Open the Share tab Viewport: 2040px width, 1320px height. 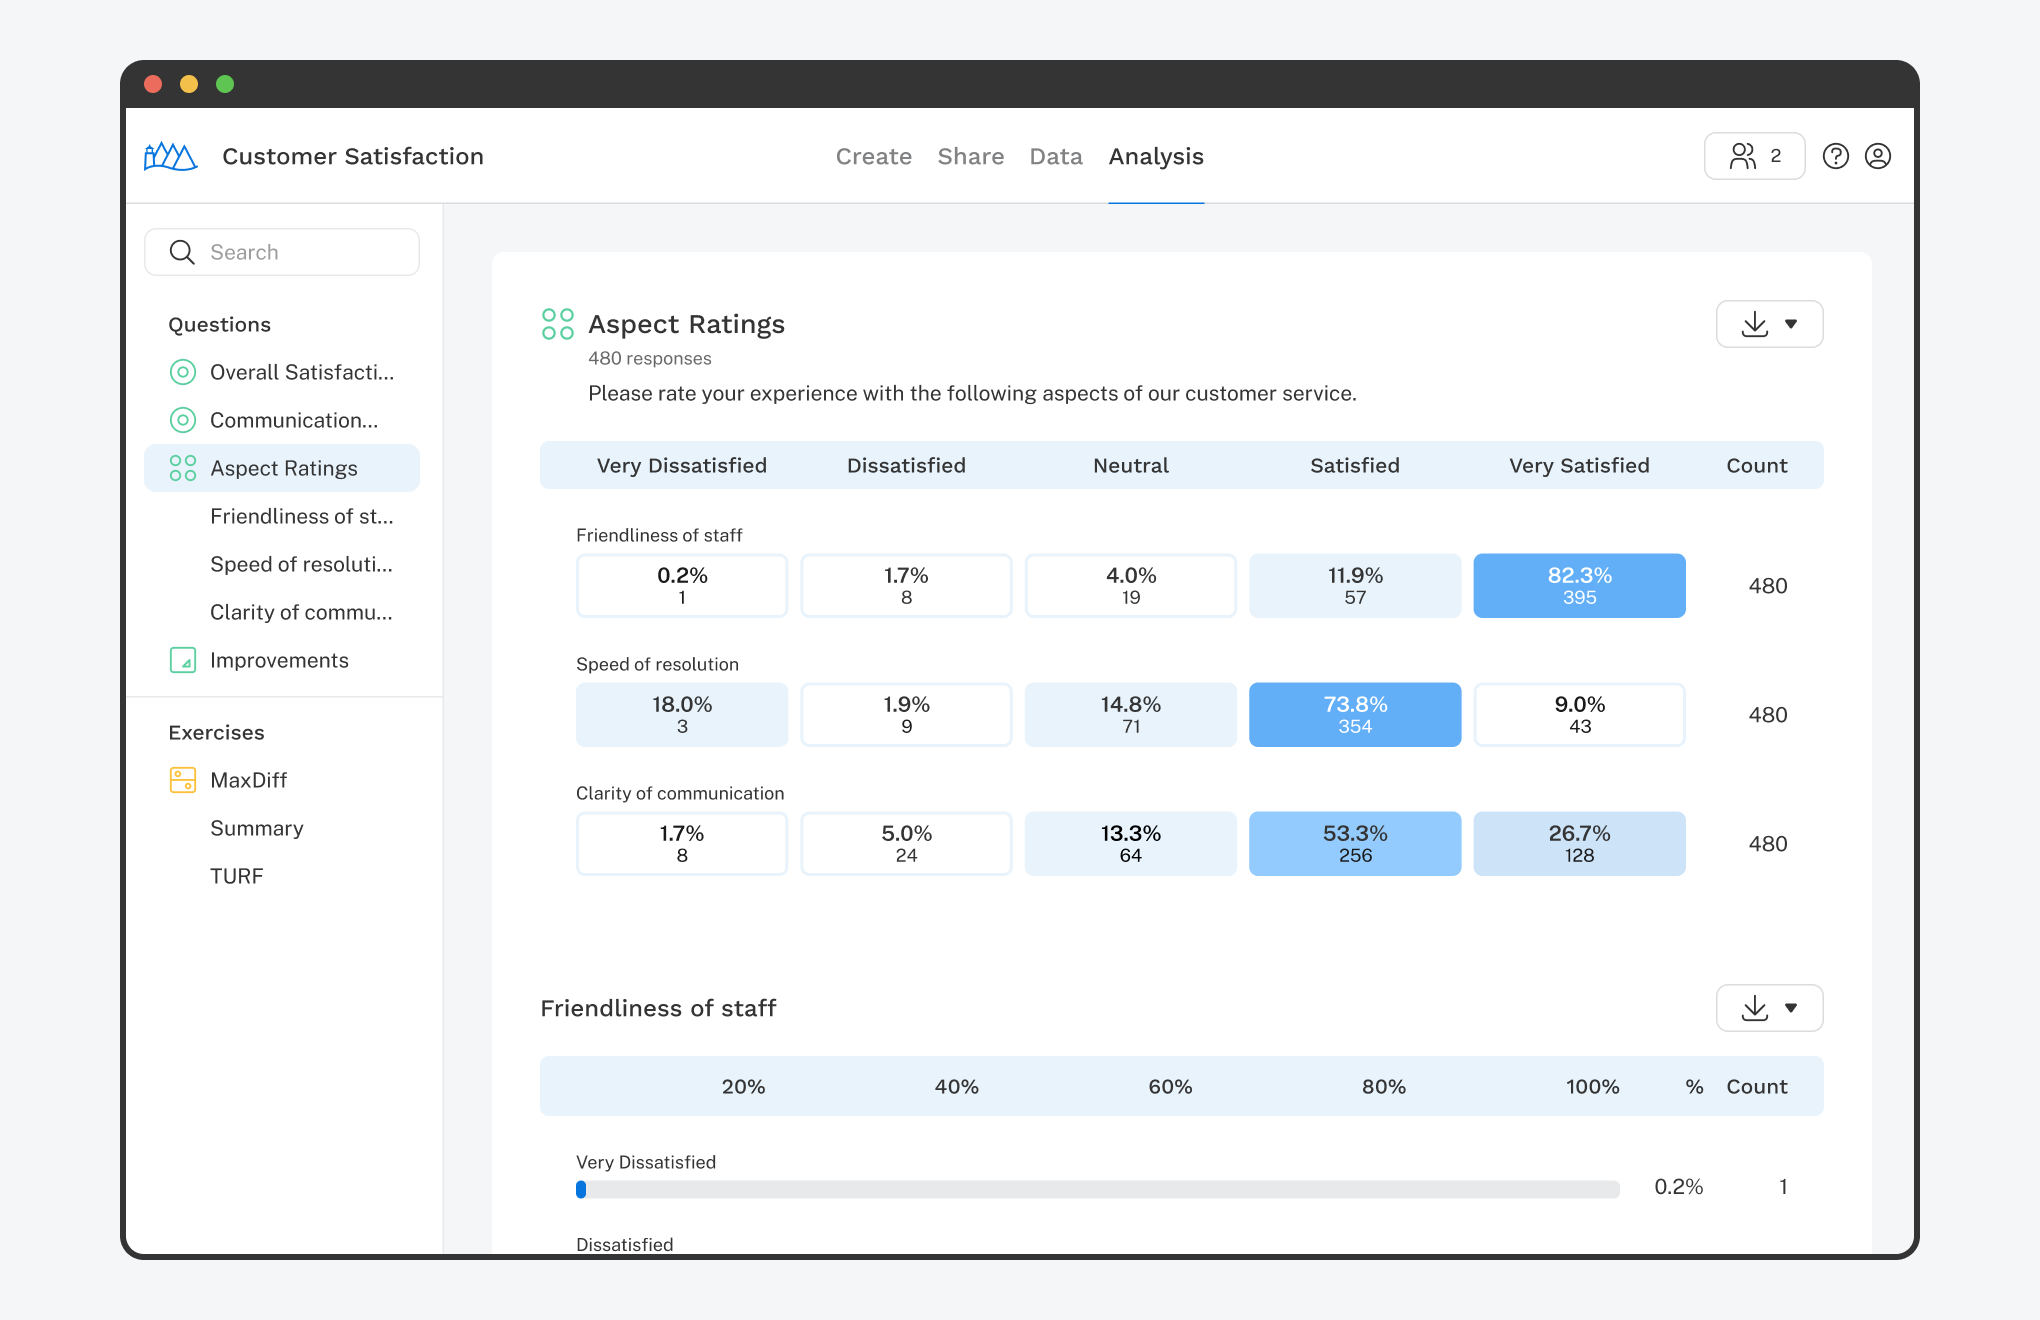pos(970,156)
